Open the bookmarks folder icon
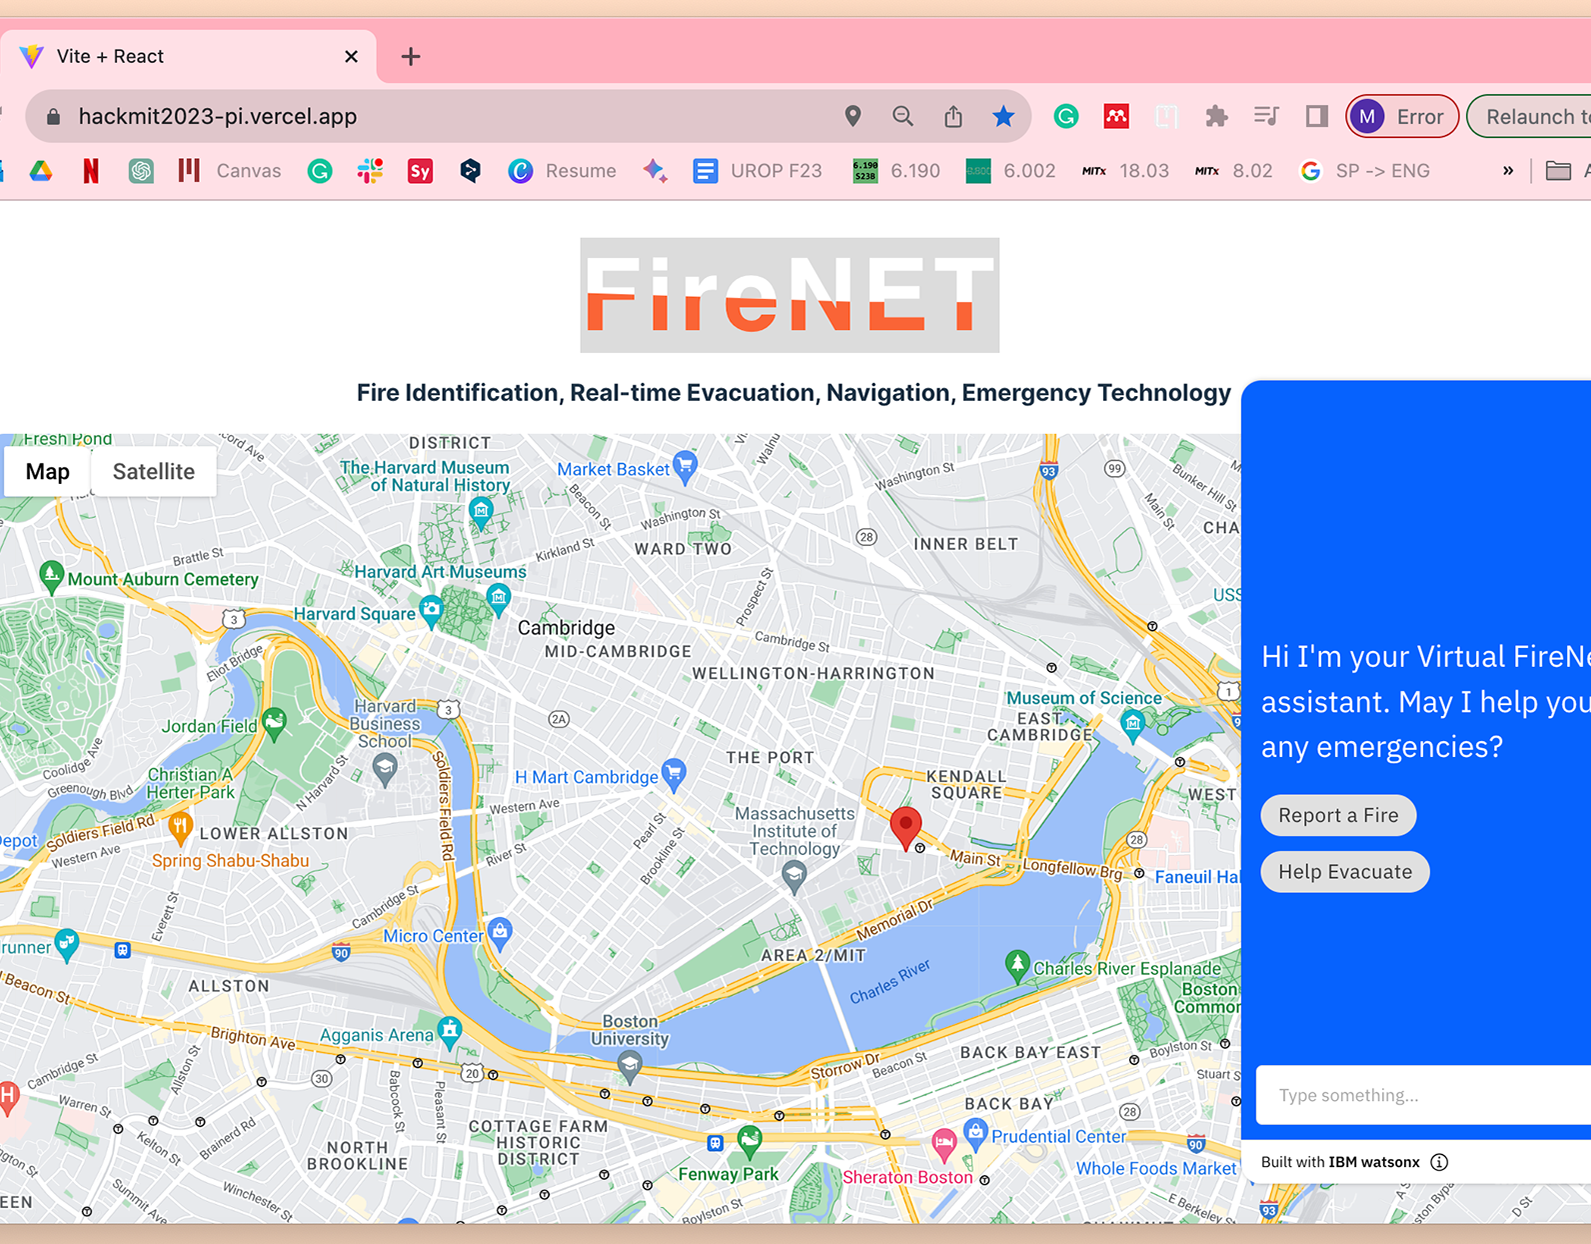Screen dimensions: 1591x1244 pos(1558,171)
